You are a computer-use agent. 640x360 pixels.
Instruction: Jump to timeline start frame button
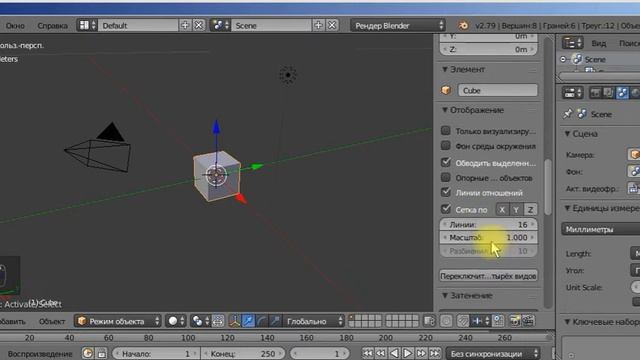367,353
